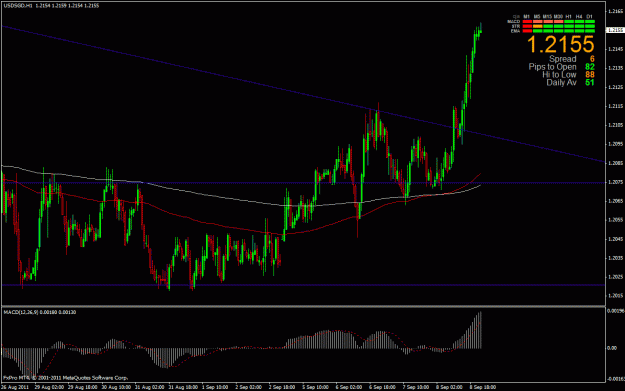Click the M30 timeframe column header
This screenshot has height=391, width=625.
[x=558, y=17]
